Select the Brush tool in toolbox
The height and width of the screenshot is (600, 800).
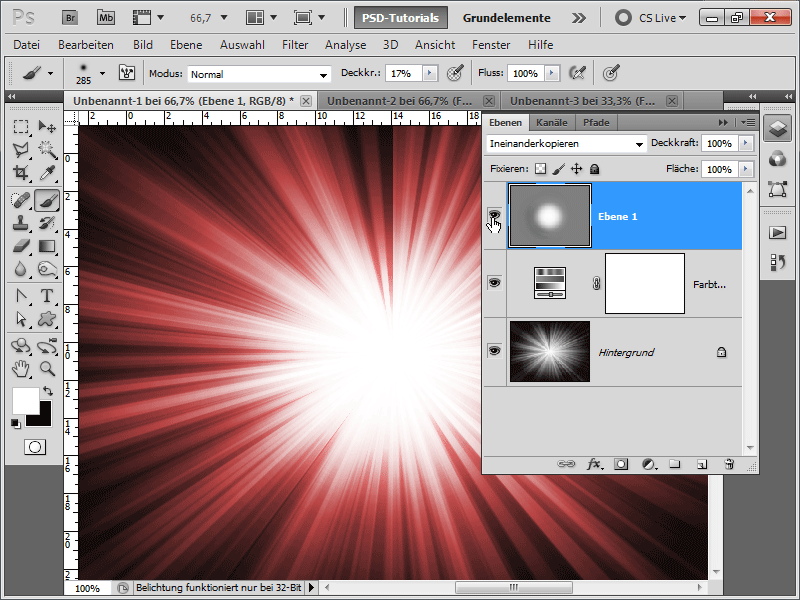coord(47,200)
